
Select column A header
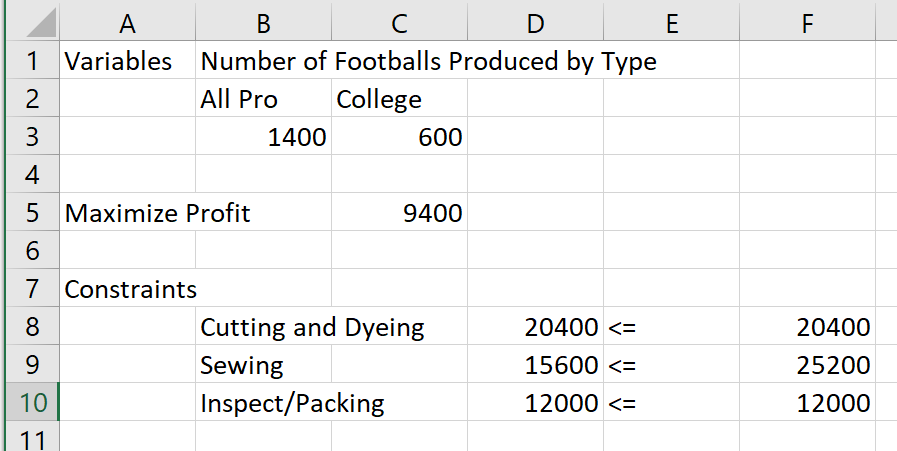[x=127, y=22]
